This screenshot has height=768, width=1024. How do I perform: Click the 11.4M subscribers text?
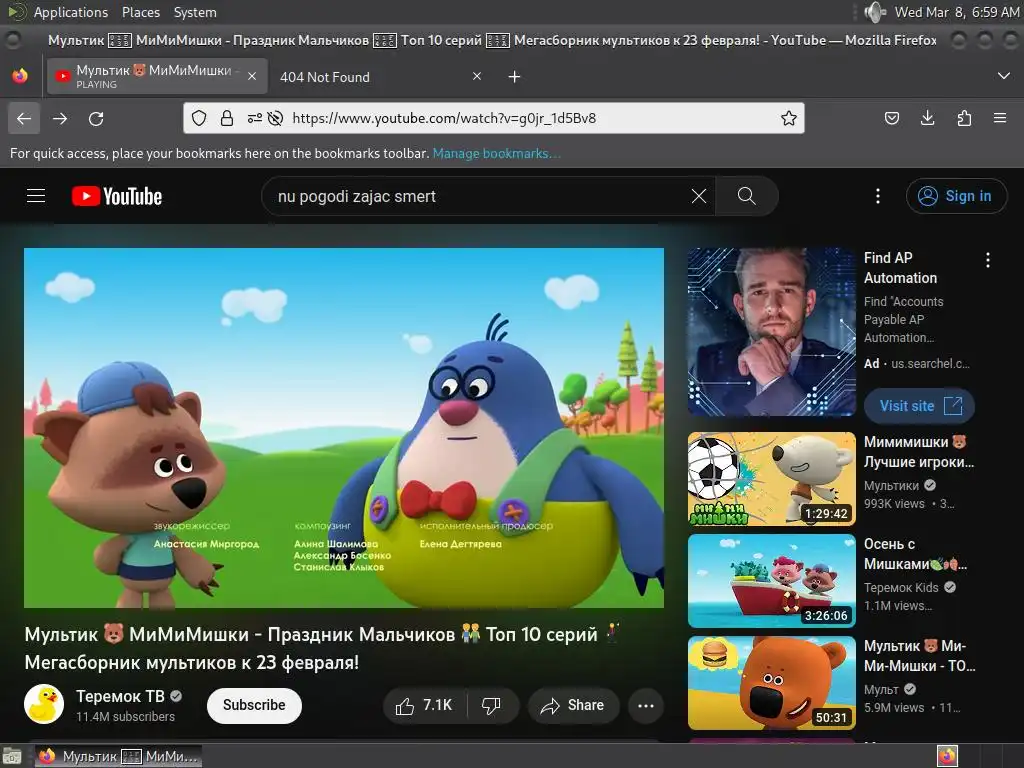point(125,716)
